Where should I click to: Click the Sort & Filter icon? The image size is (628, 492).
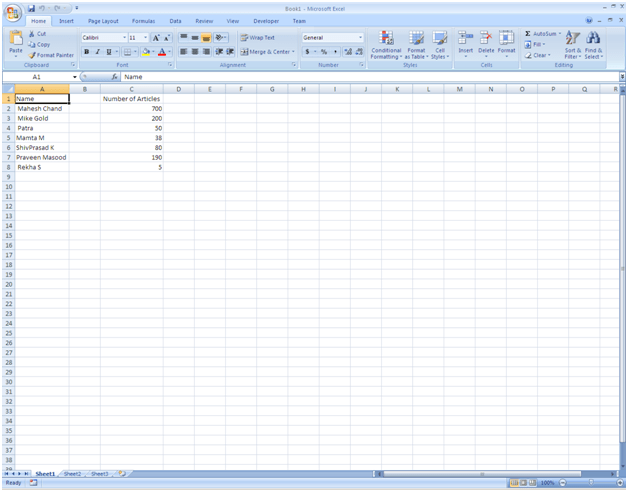coord(573,44)
